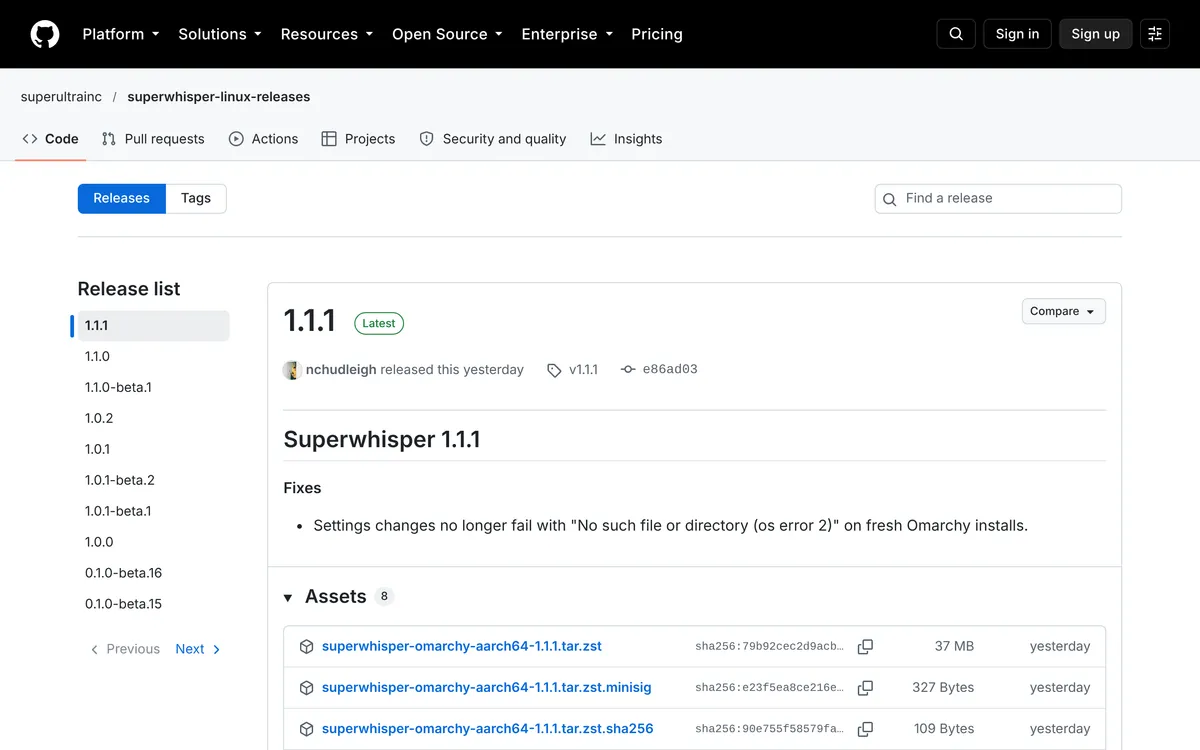This screenshot has height=750, width=1200.
Task: Go to the Next page of releases
Action: tap(198, 649)
